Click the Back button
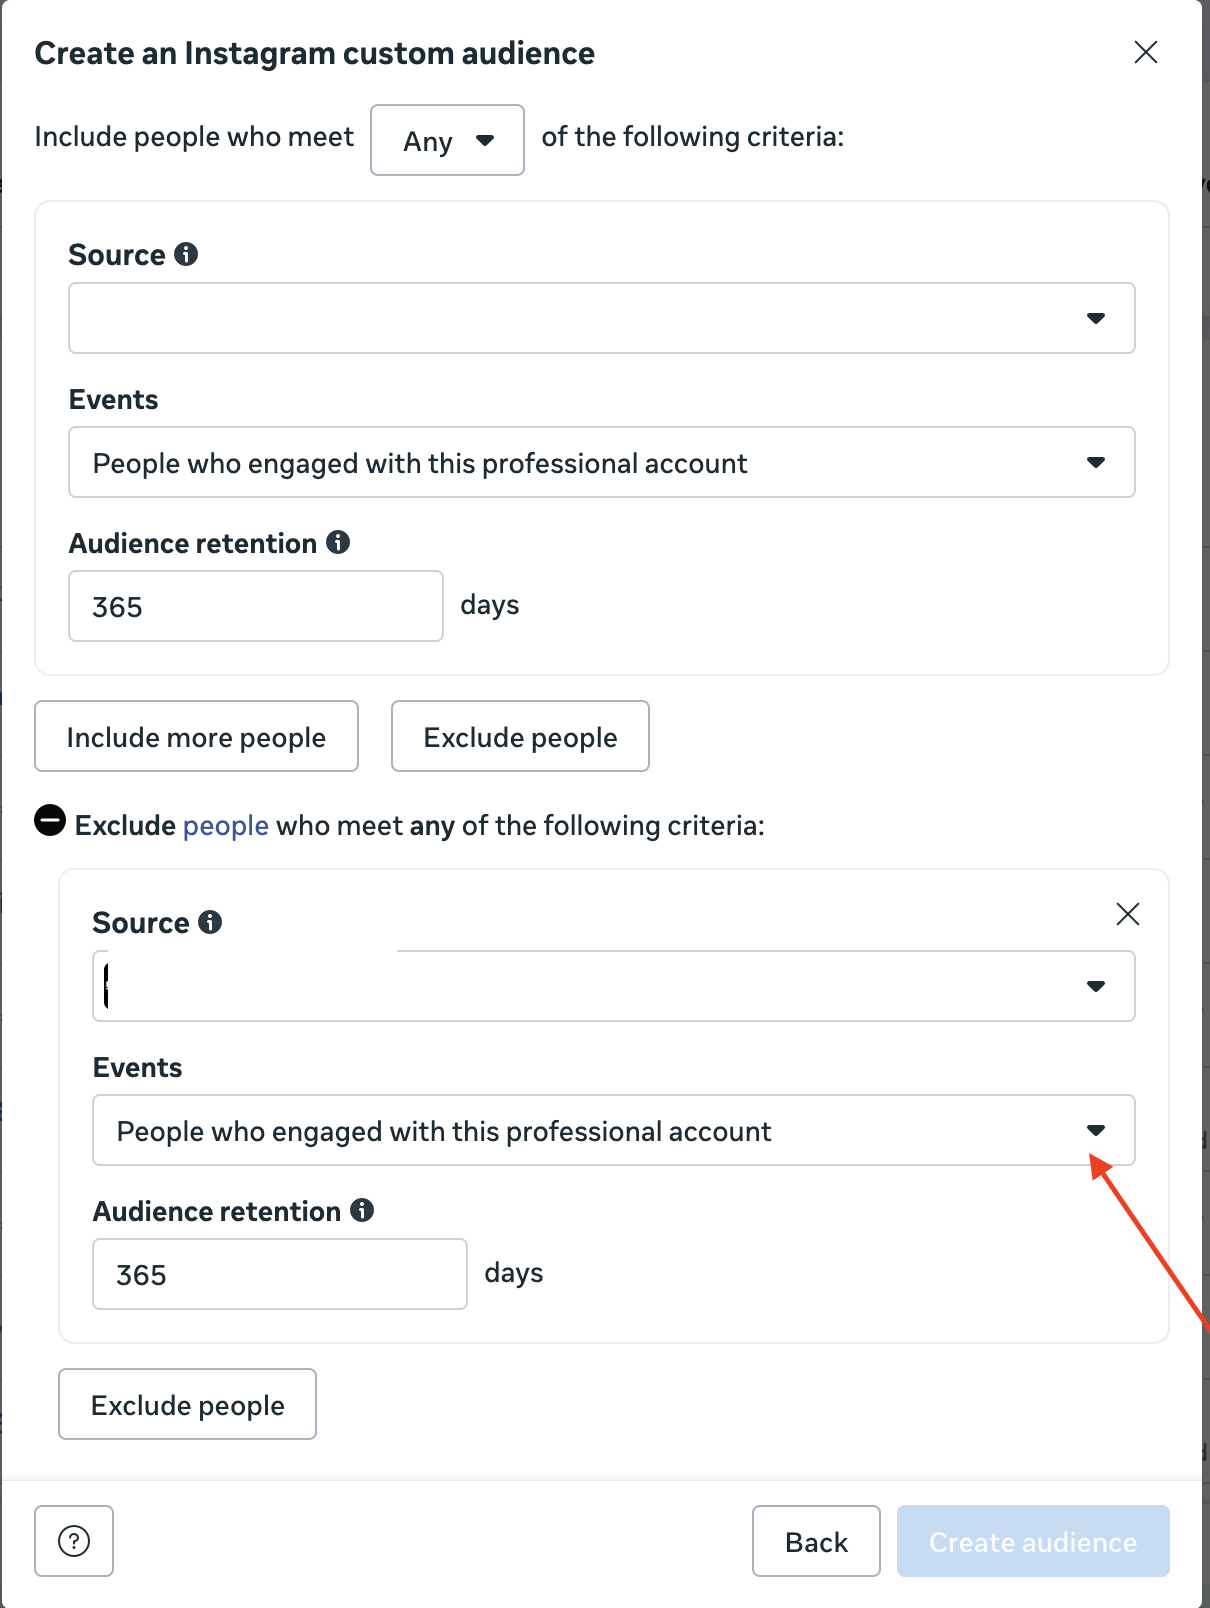This screenshot has height=1608, width=1210. 816,1541
